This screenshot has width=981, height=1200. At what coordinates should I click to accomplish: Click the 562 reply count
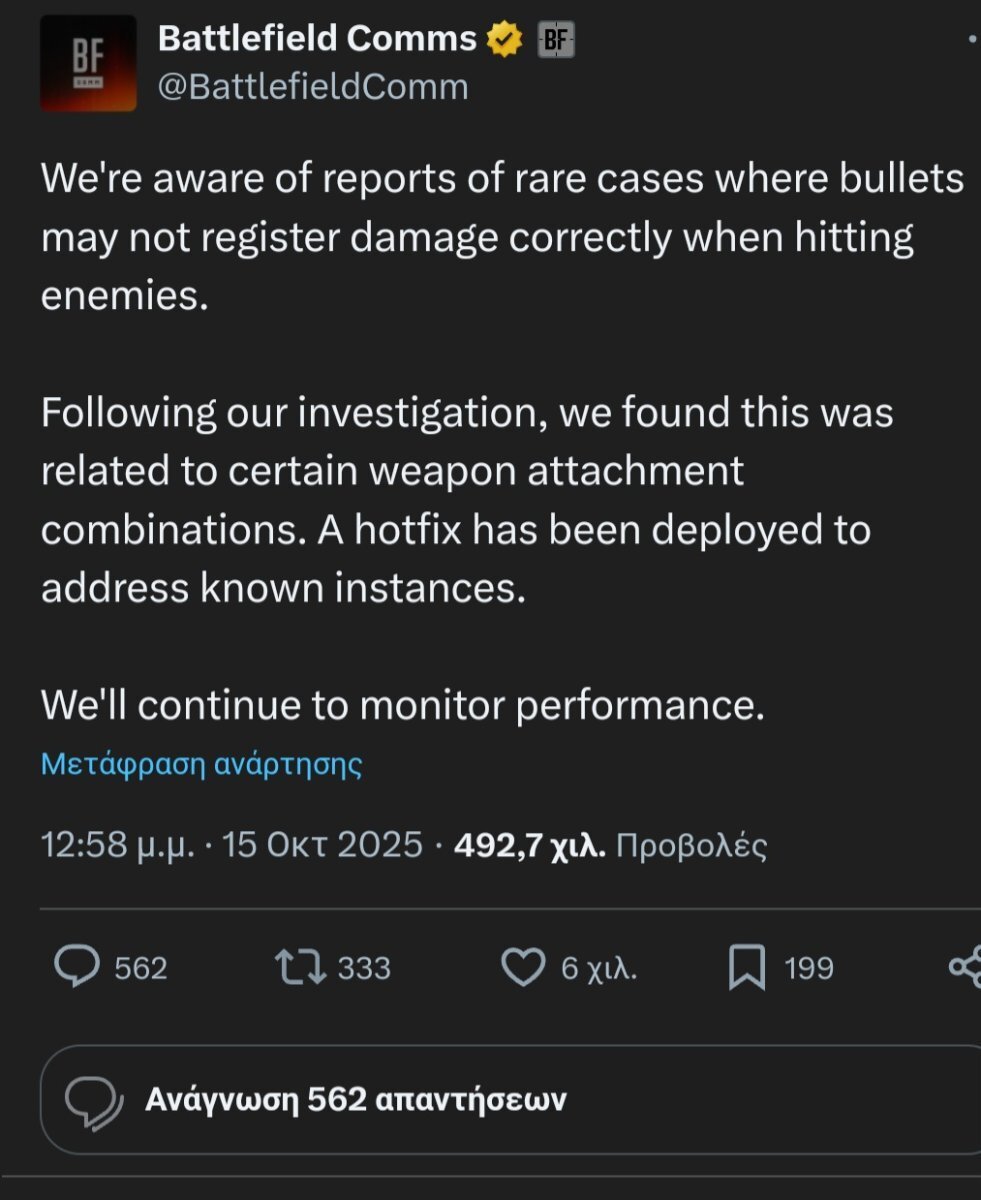click(141, 968)
